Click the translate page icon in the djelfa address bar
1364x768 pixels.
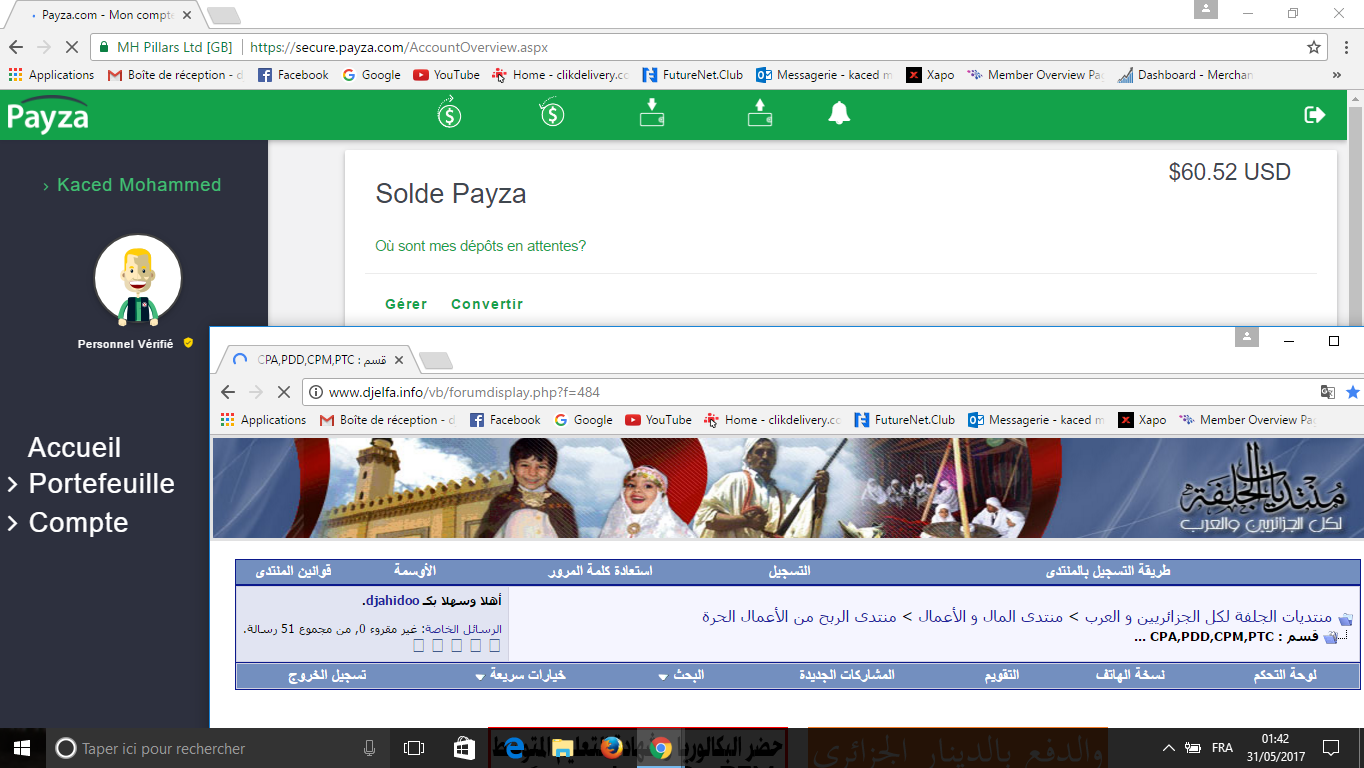[x=1327, y=392]
